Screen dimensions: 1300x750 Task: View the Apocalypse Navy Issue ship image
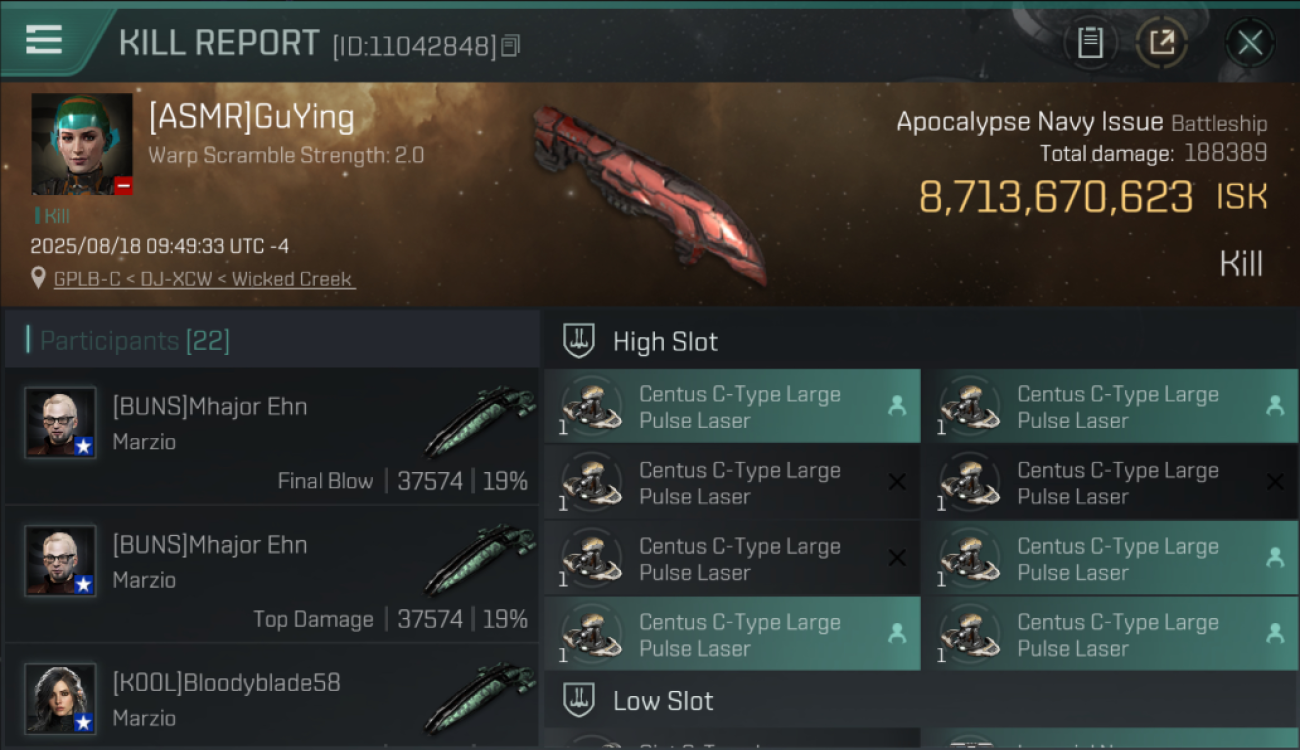(649, 193)
